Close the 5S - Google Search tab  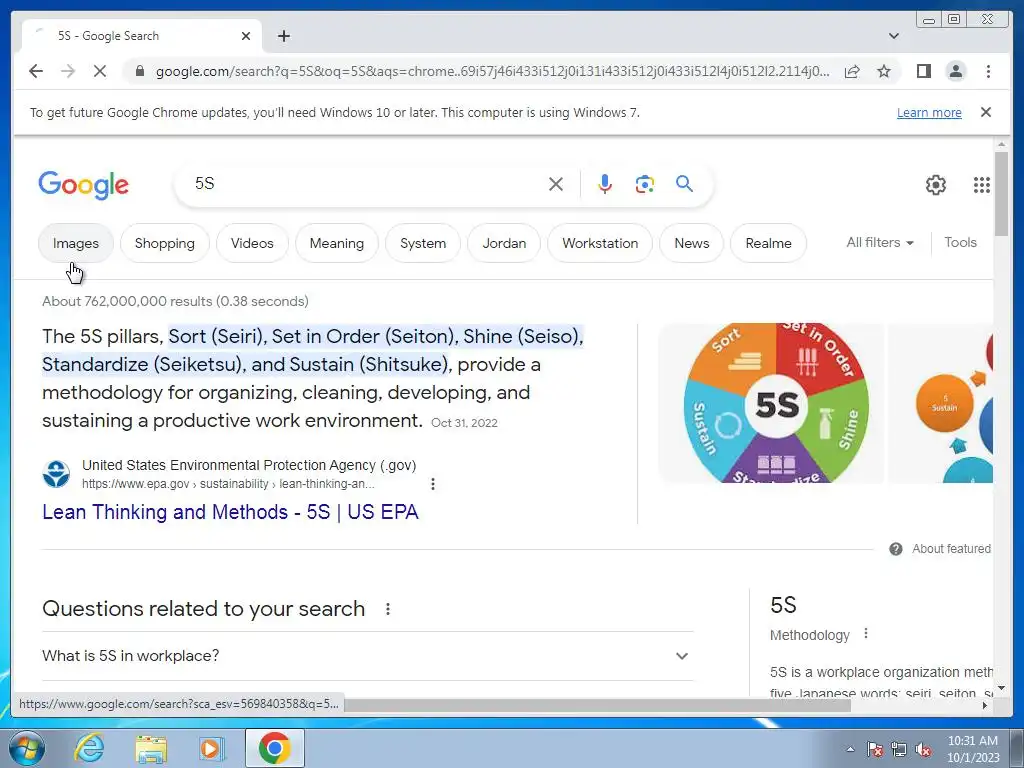tap(246, 36)
